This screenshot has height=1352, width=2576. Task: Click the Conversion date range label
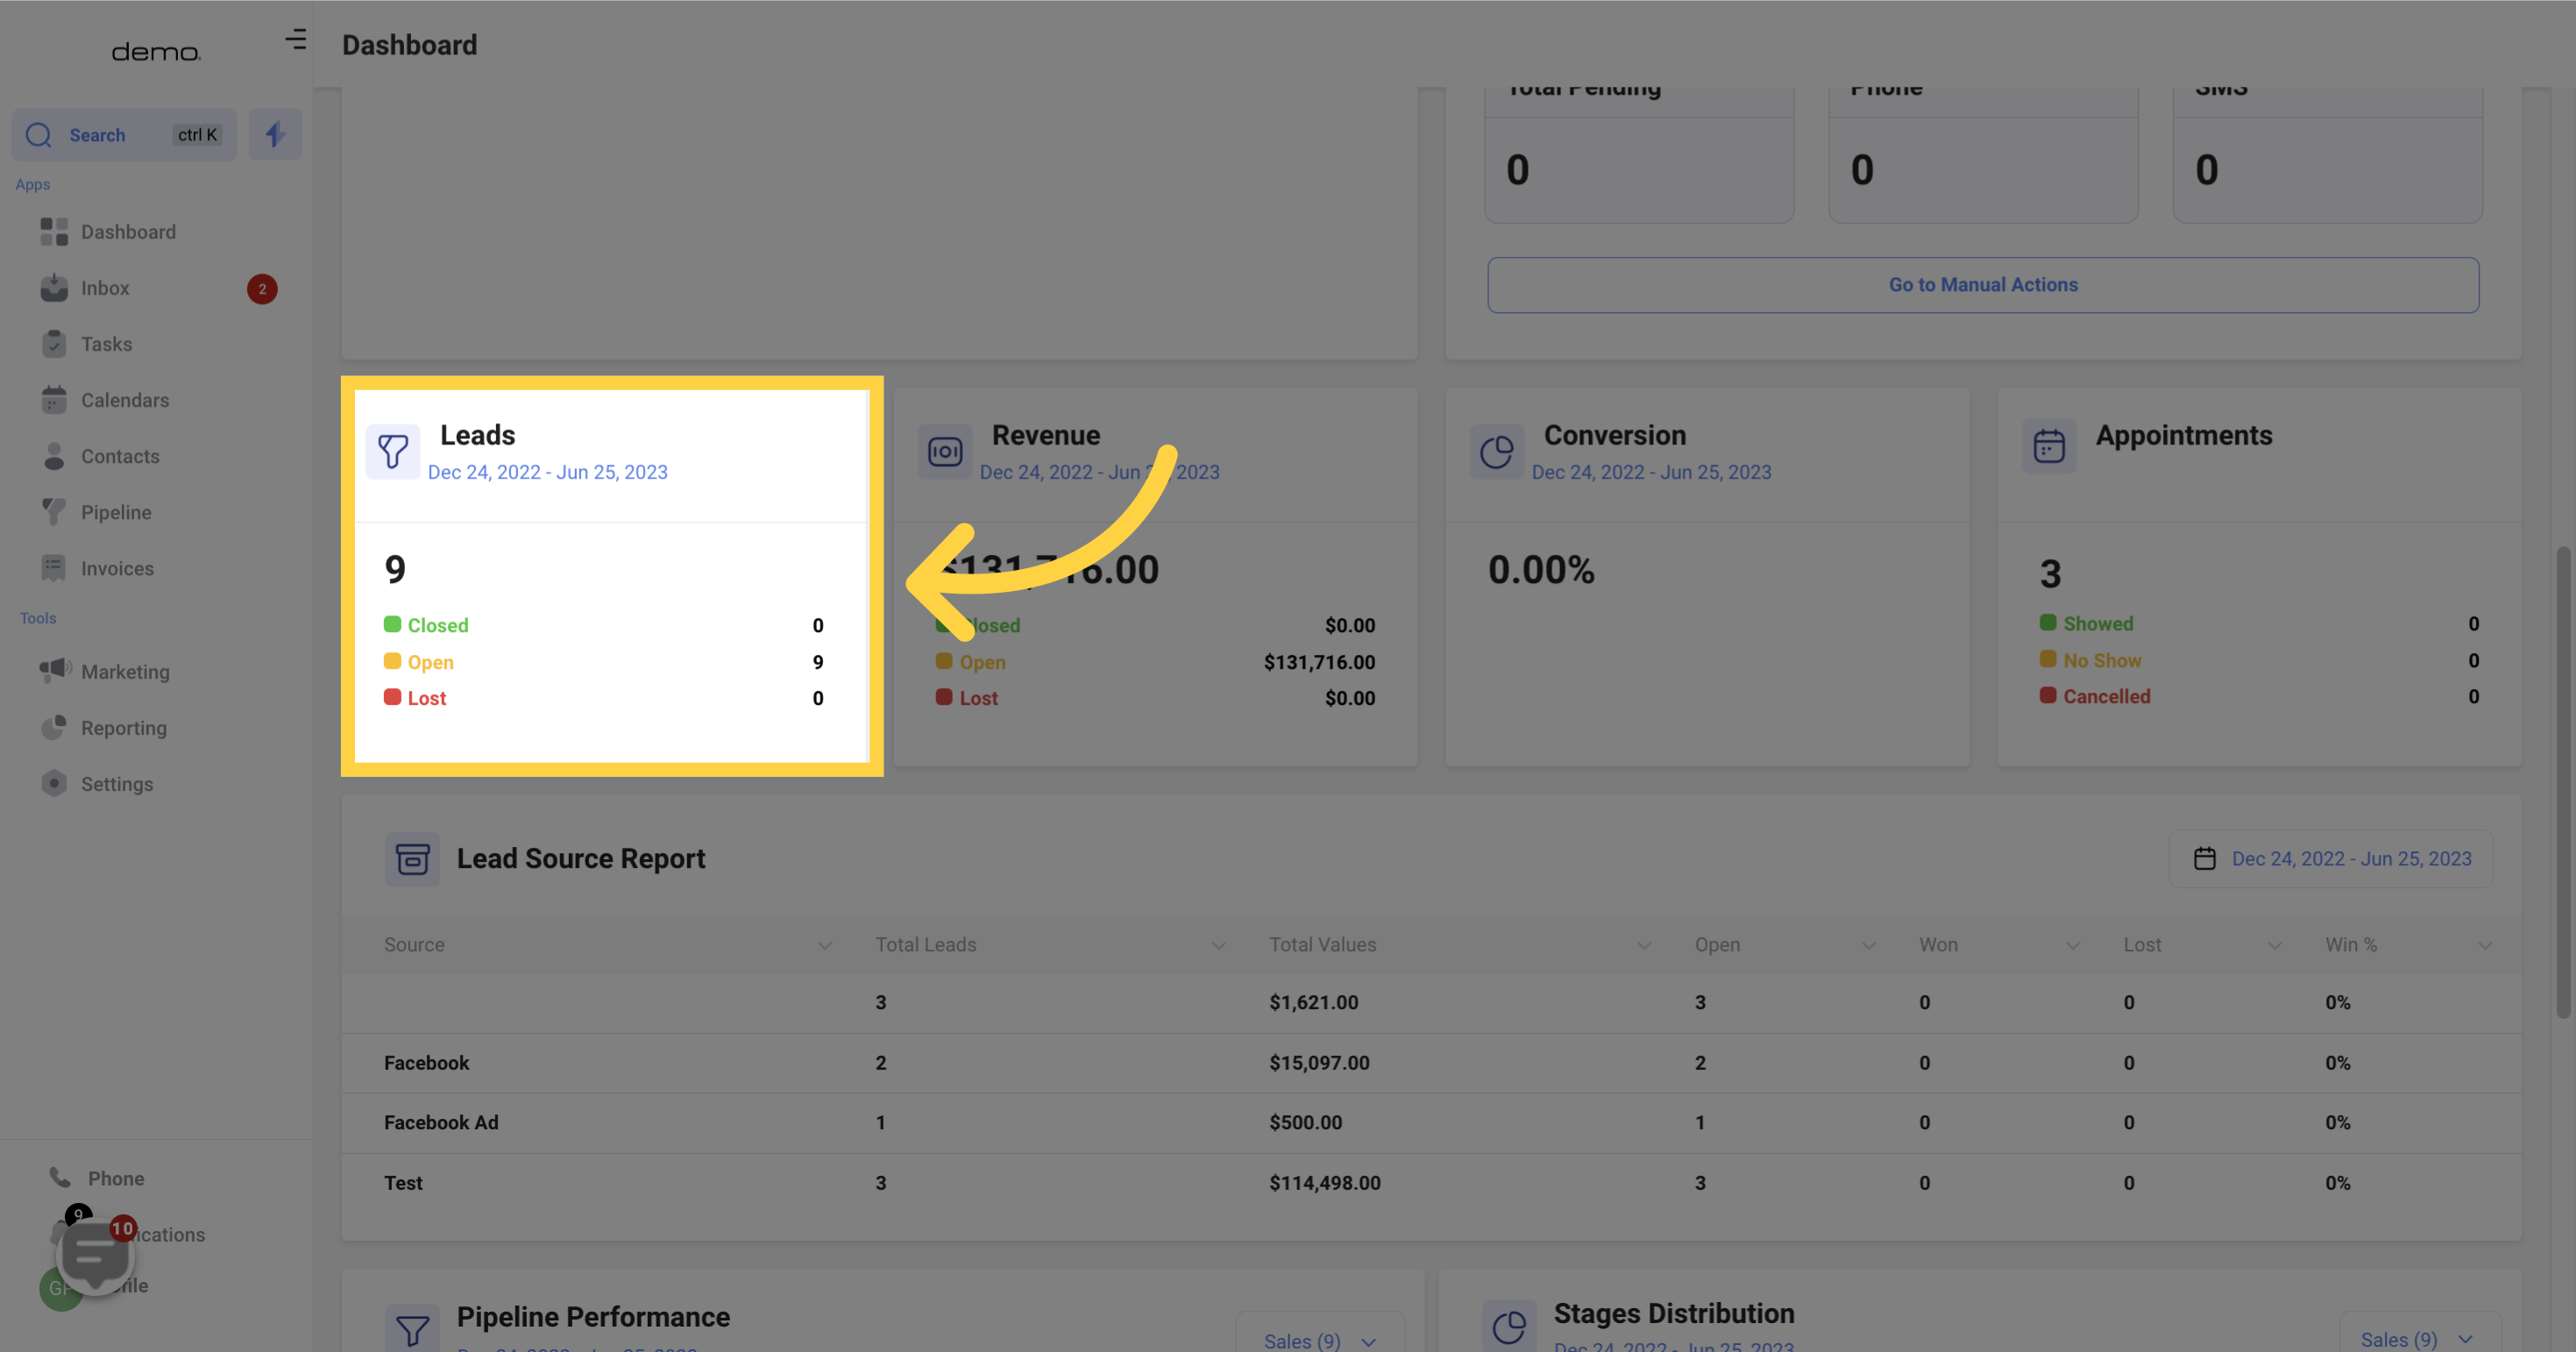click(x=1650, y=473)
